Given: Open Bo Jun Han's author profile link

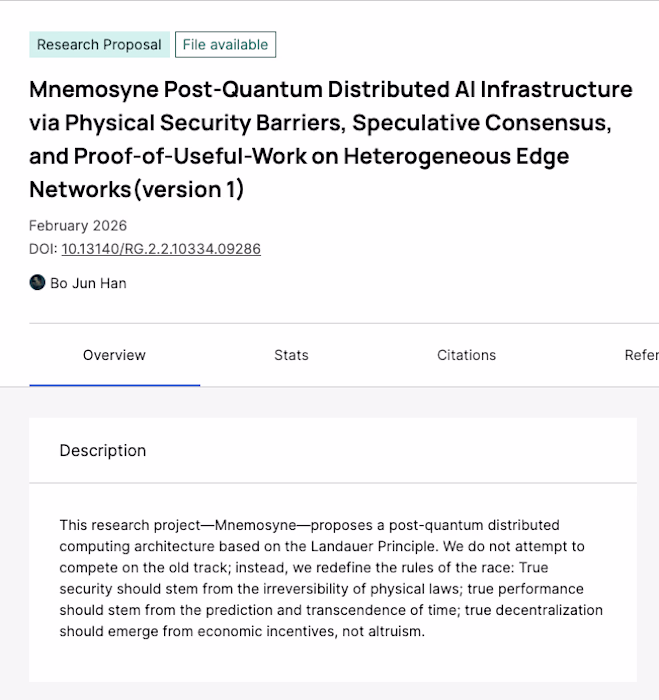Looking at the screenshot, I should tap(88, 283).
